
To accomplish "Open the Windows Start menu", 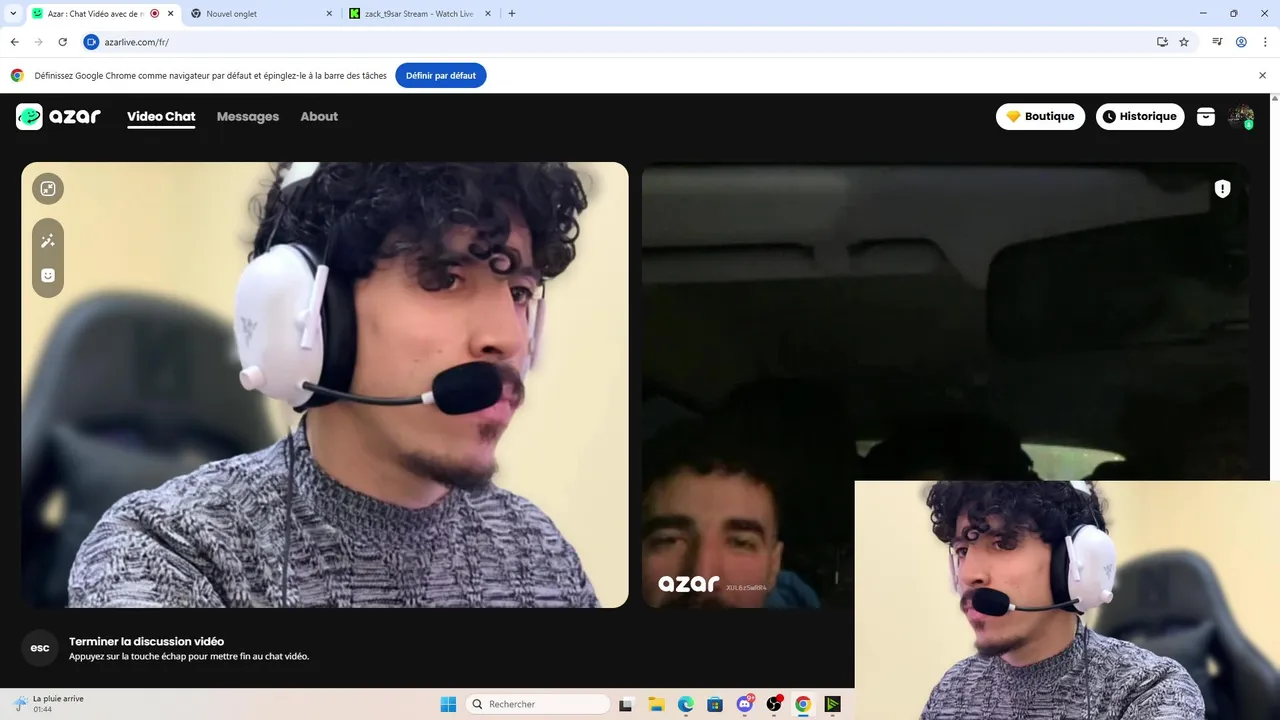I will [448, 704].
